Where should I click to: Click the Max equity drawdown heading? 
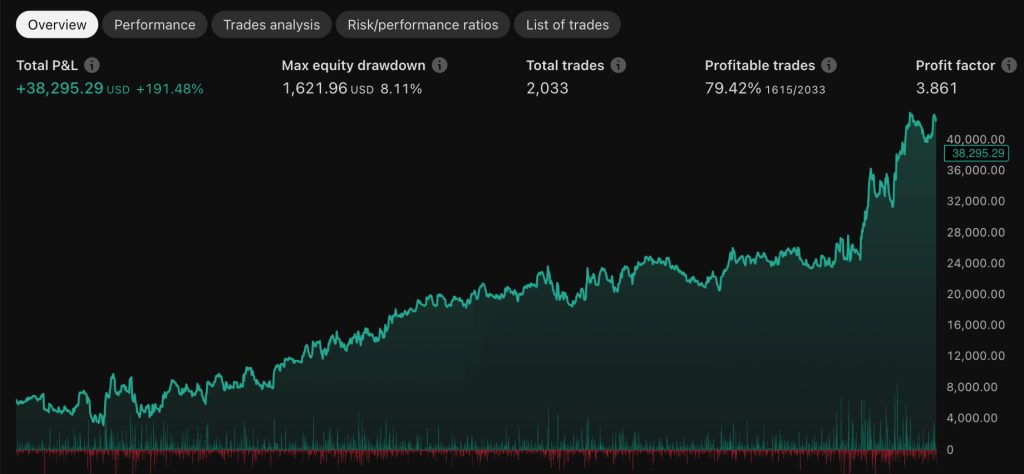click(x=353, y=65)
